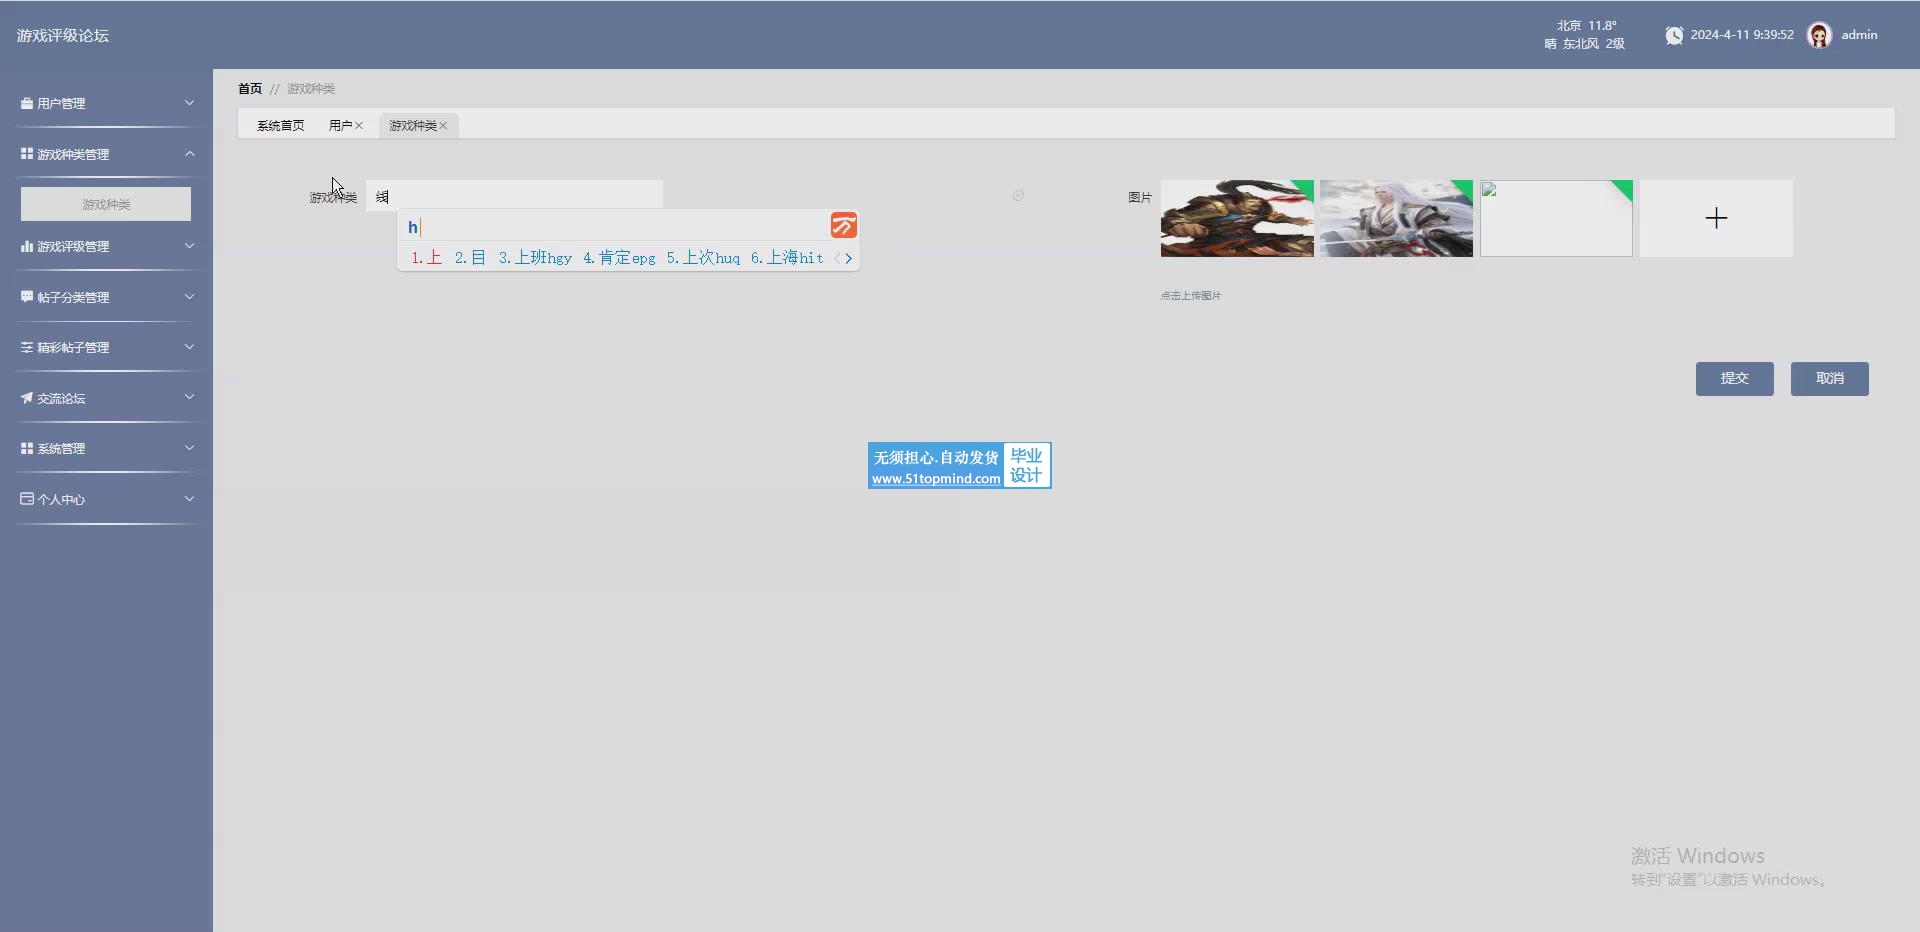Click the 个人中心 window icon
The height and width of the screenshot is (932, 1920).
pos(27,499)
